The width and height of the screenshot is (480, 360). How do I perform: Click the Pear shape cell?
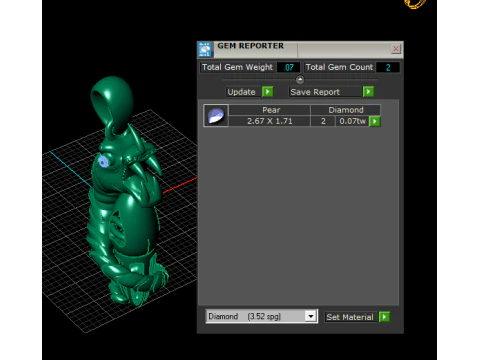(x=270, y=110)
